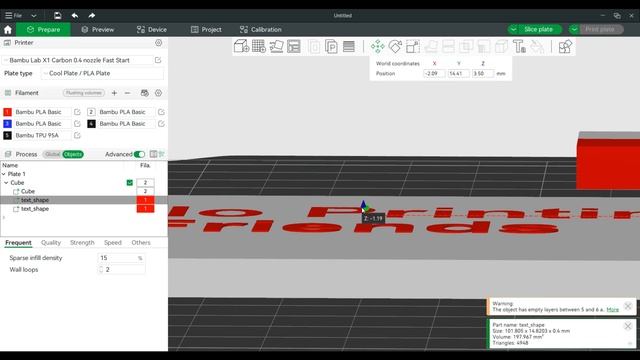Edit filament 4 Bambu PLA Basic preset

161,124
